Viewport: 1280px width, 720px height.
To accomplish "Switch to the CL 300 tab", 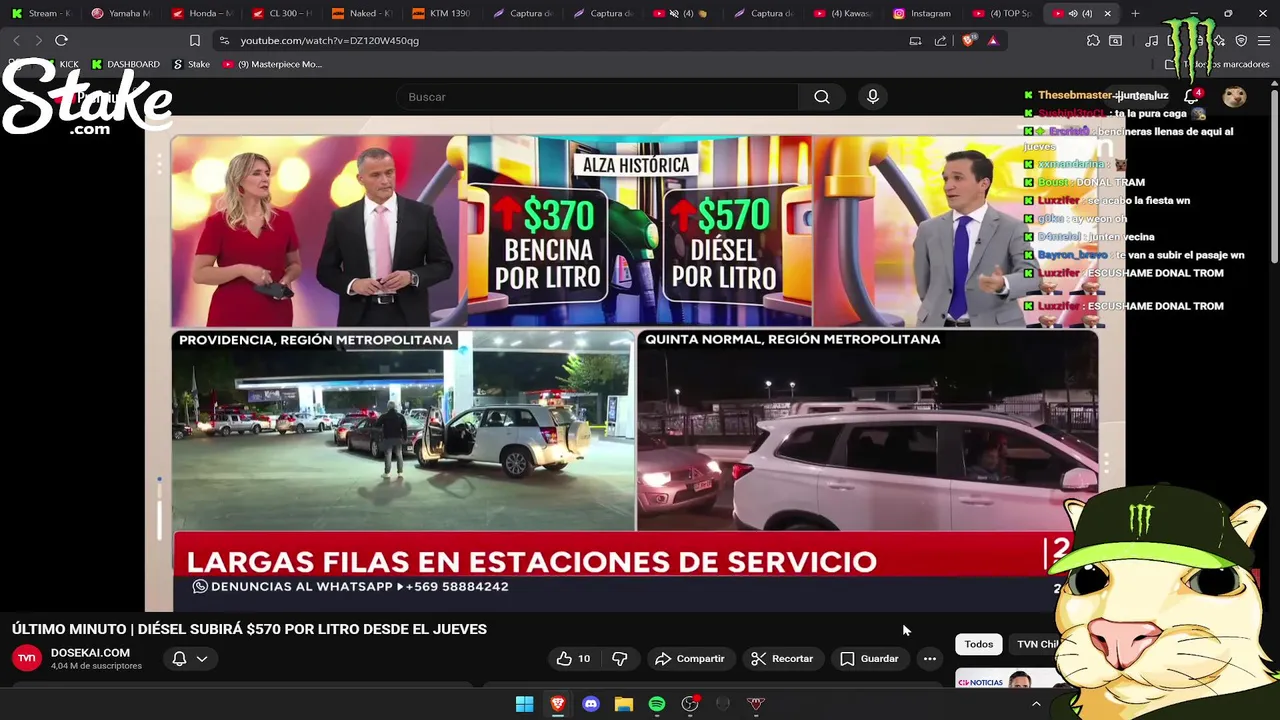I will 283,14.
